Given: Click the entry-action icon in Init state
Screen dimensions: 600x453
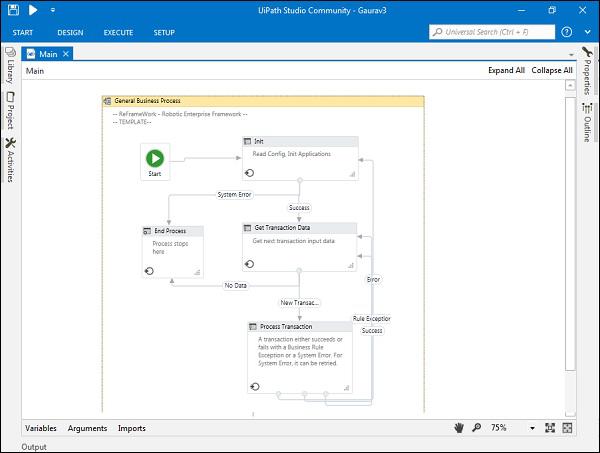Looking at the screenshot, I should (249, 173).
